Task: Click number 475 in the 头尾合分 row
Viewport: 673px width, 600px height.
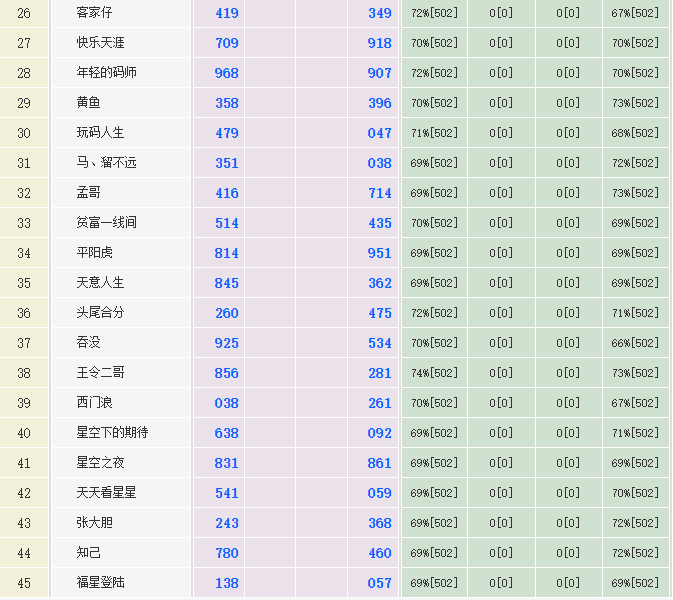Action: coord(379,313)
